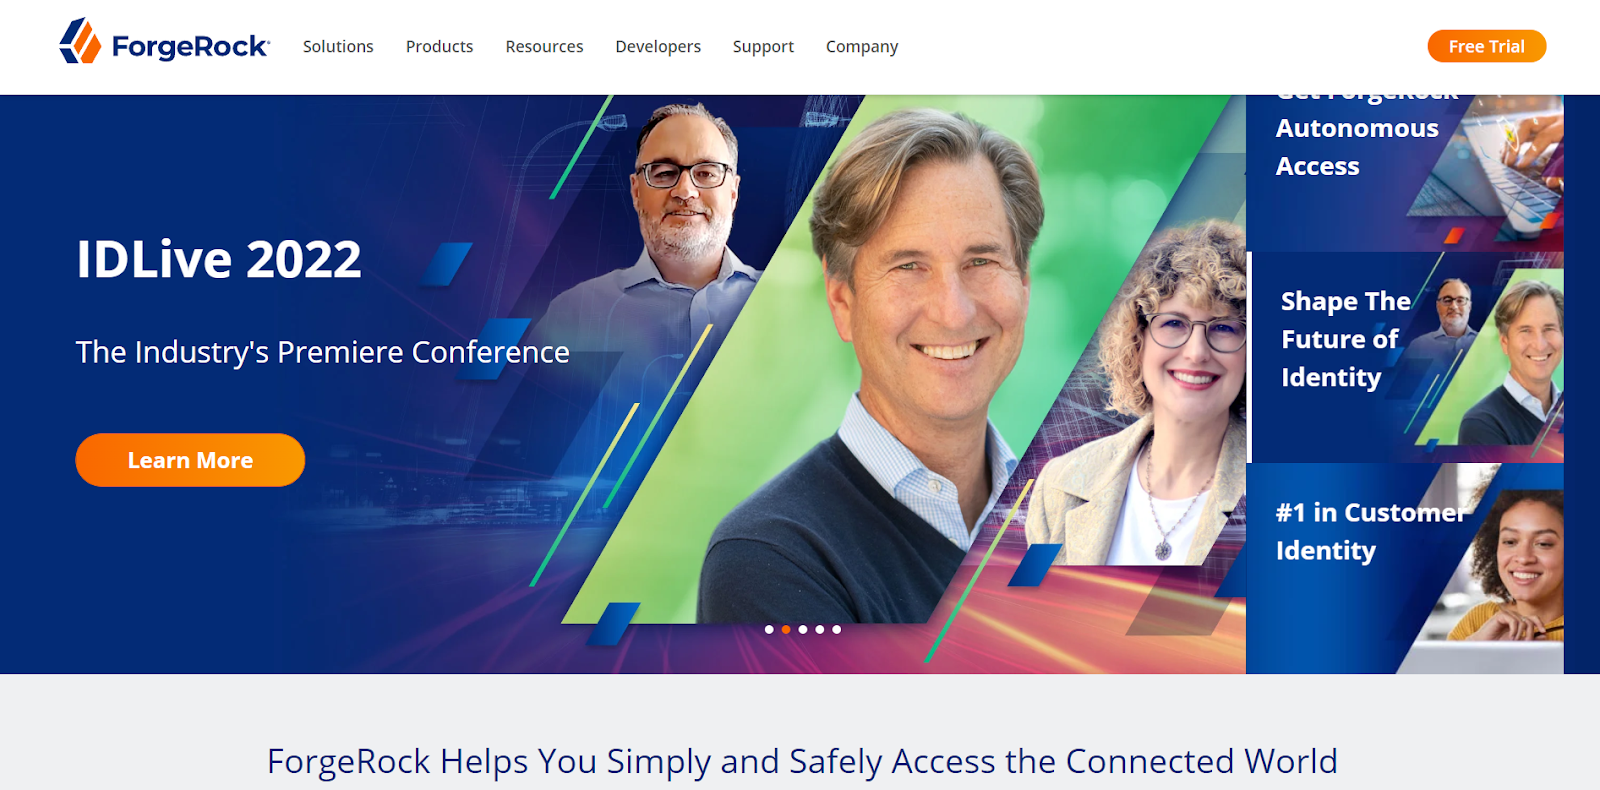Open the Solutions menu
This screenshot has height=790, width=1600.
coord(338,46)
